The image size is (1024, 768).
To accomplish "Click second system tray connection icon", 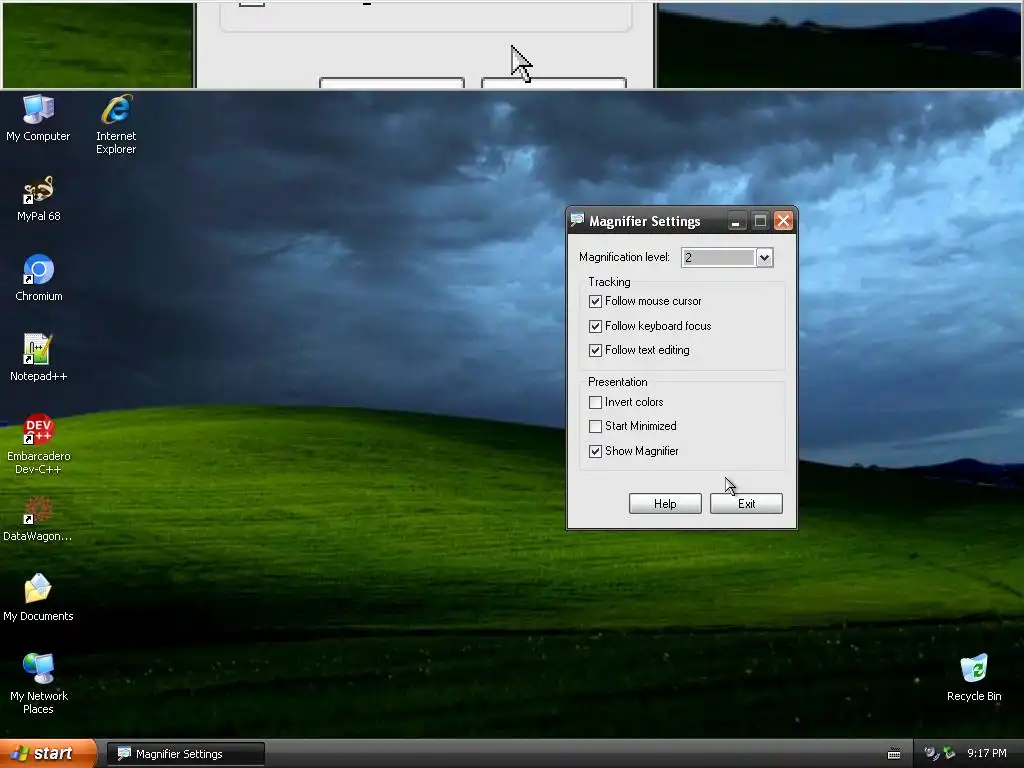I will pyautogui.click(x=948, y=753).
